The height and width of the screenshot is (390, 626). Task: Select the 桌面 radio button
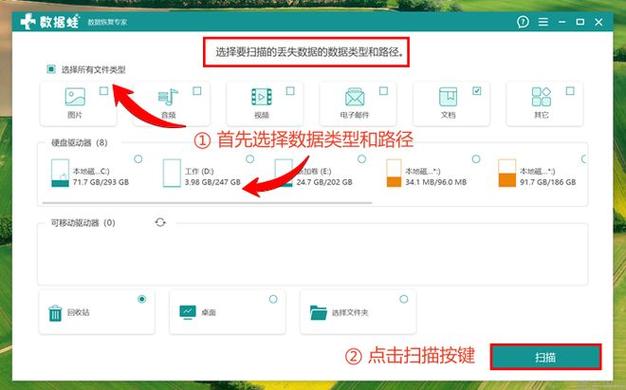coord(273,299)
